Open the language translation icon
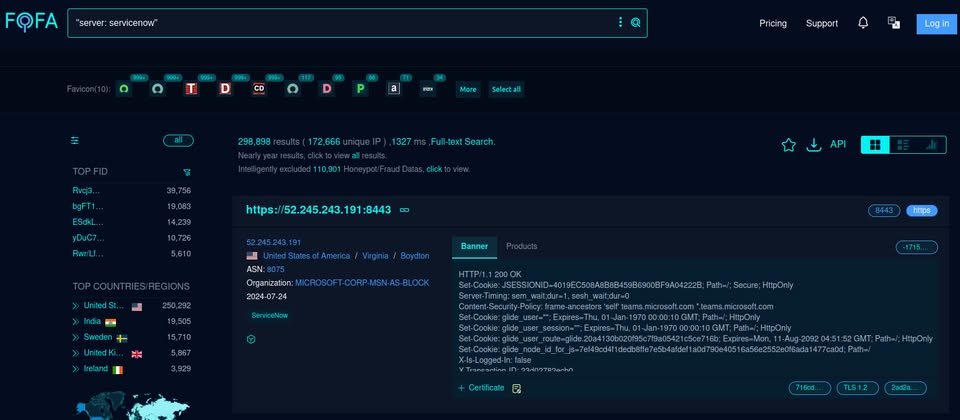The height and width of the screenshot is (420, 960). 894,23
